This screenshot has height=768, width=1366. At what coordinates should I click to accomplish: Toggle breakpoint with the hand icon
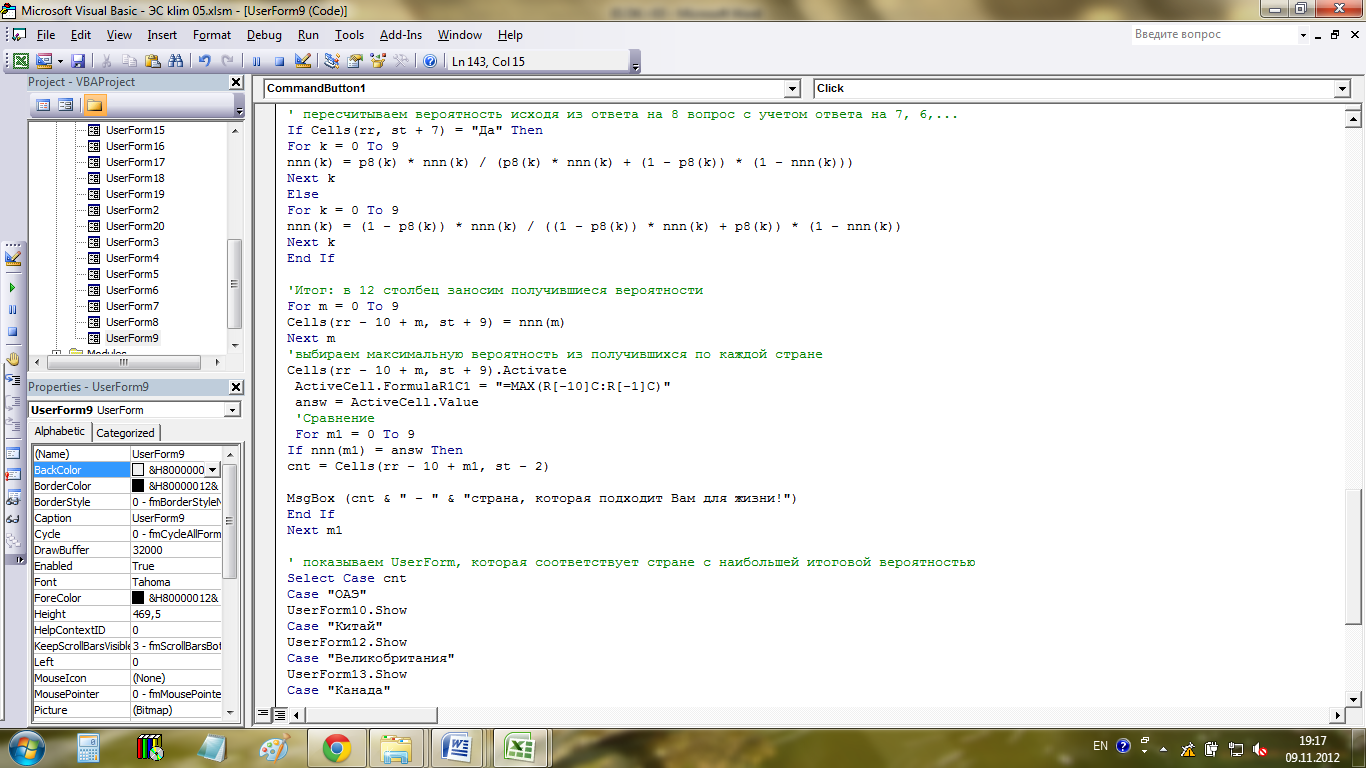click(x=13, y=358)
